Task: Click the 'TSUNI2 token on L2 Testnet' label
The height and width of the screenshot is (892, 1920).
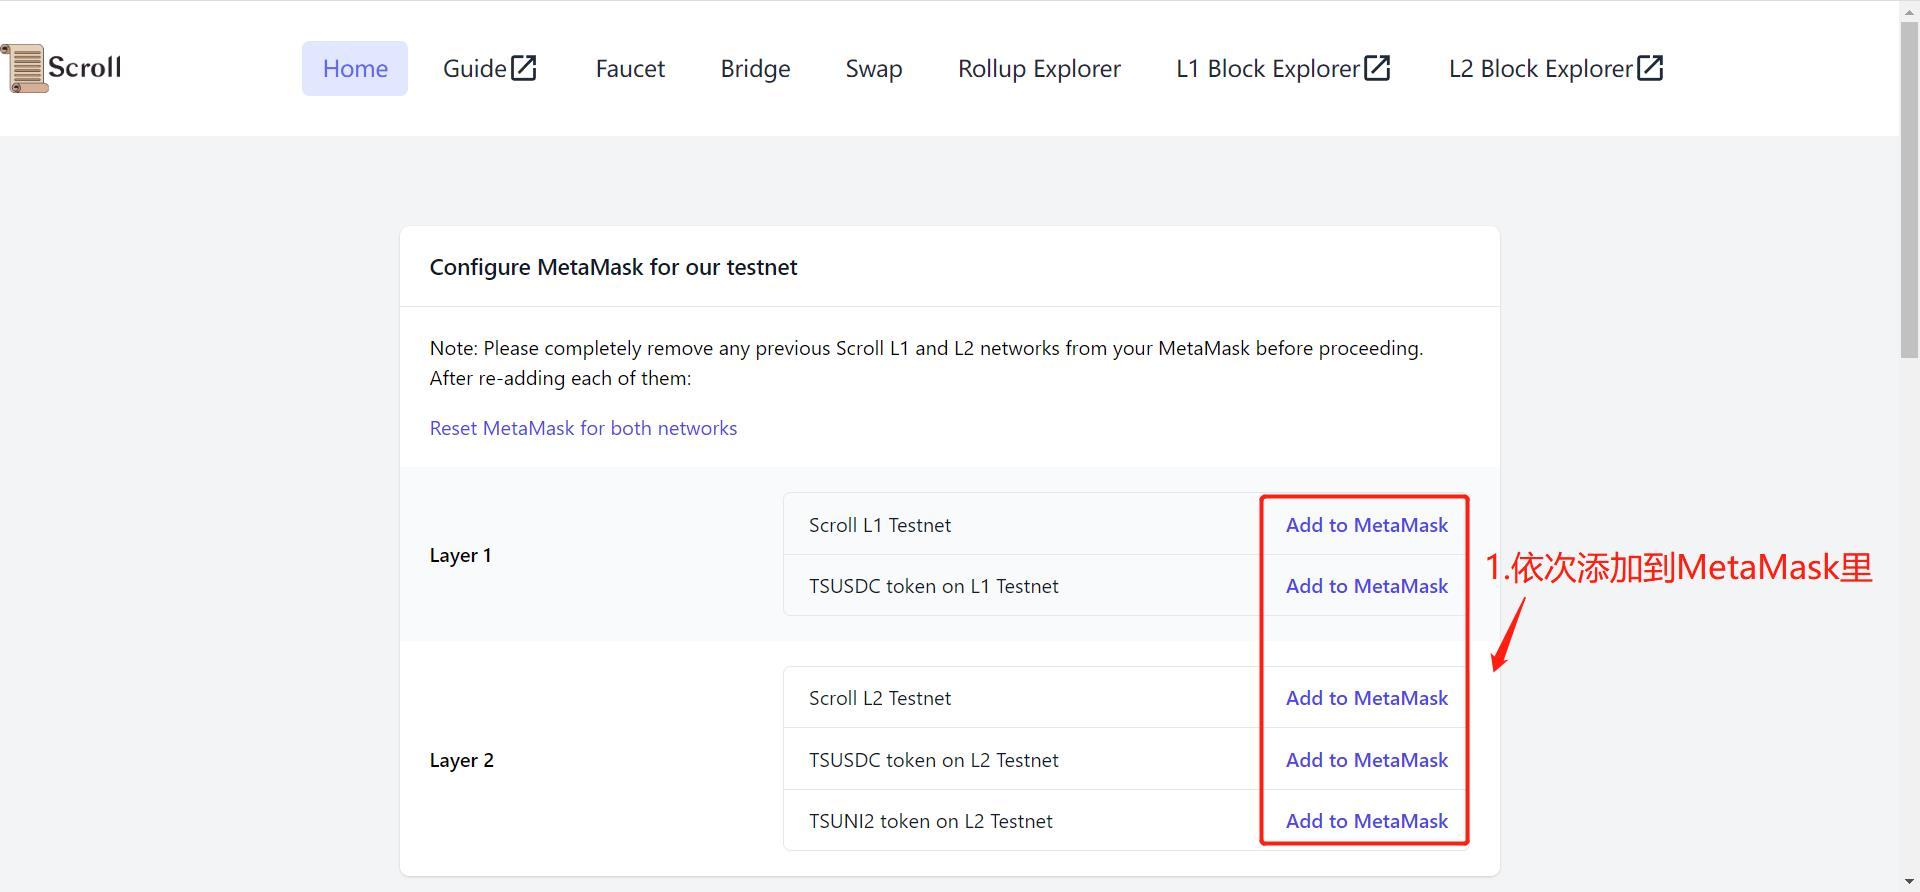Action: (930, 821)
